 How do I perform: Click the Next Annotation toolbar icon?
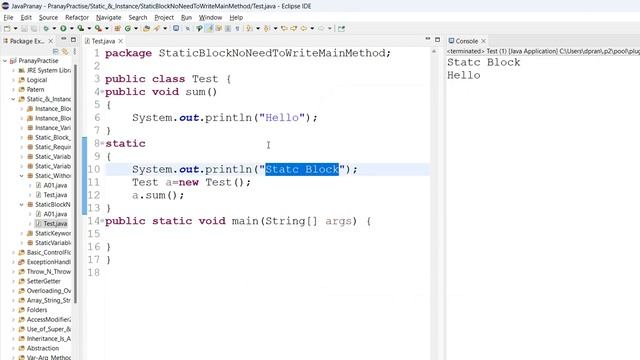[x=248, y=29]
